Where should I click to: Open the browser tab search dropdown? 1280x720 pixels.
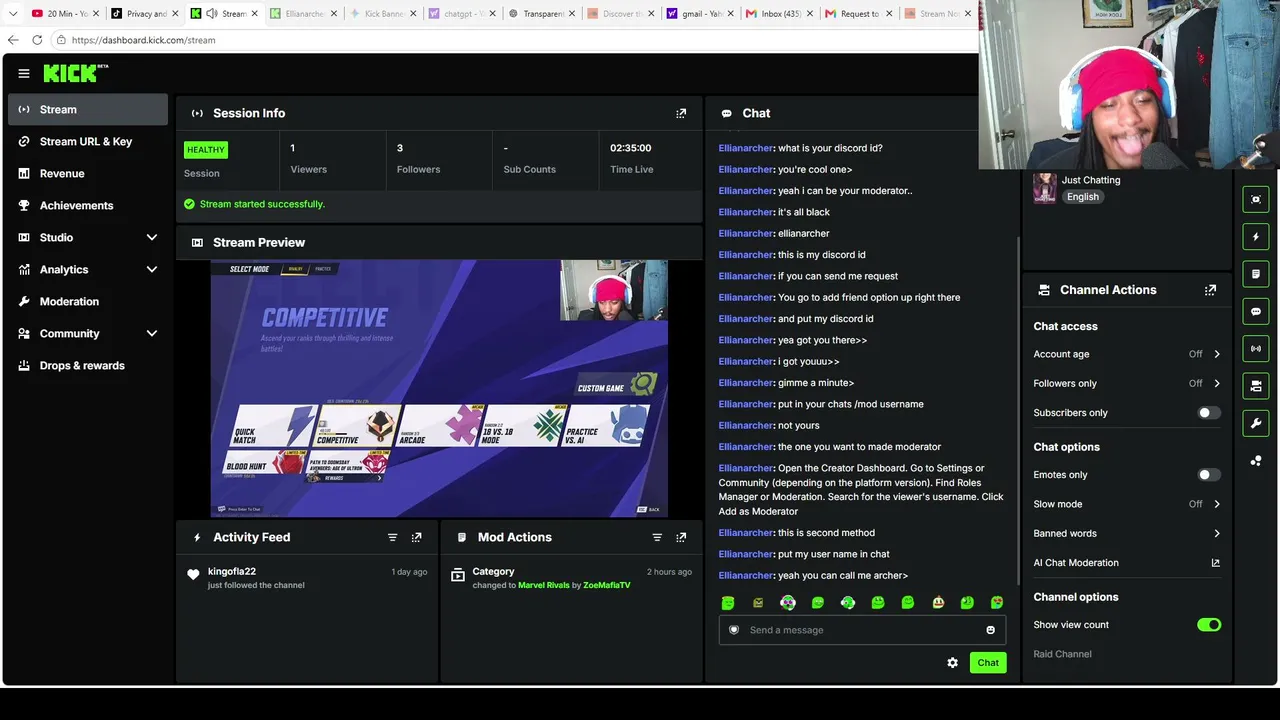click(13, 13)
